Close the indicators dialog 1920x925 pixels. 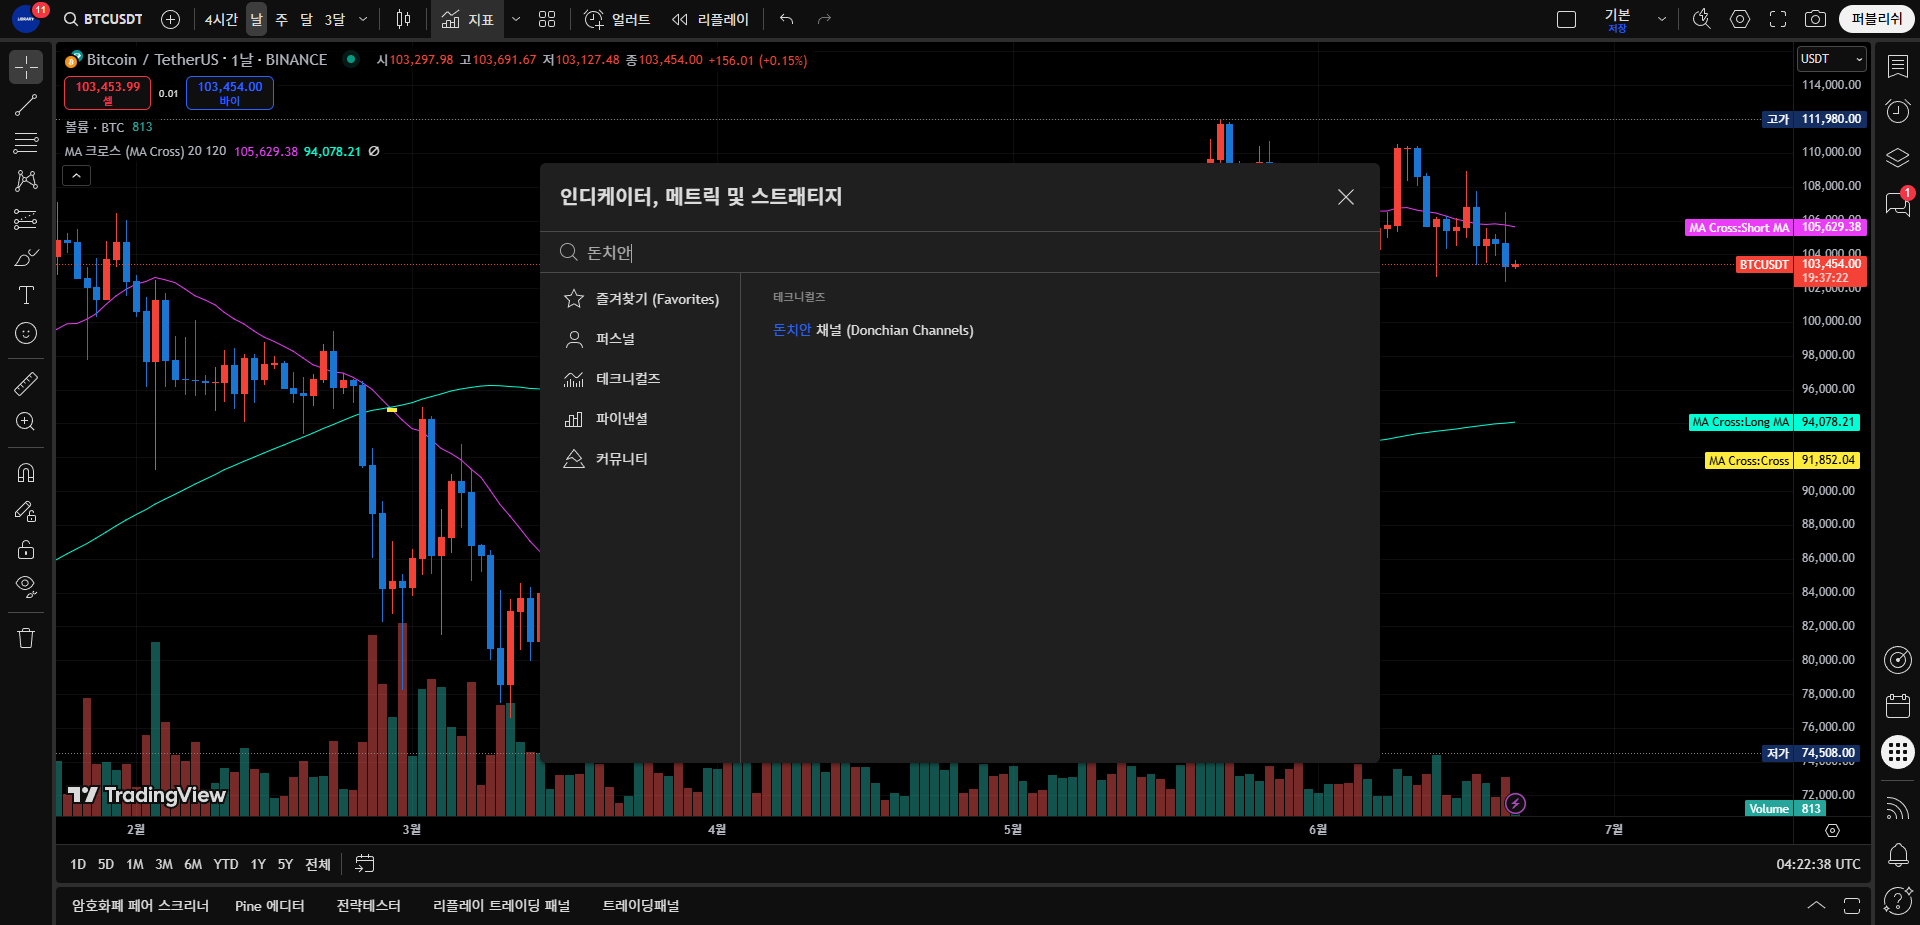point(1346,197)
